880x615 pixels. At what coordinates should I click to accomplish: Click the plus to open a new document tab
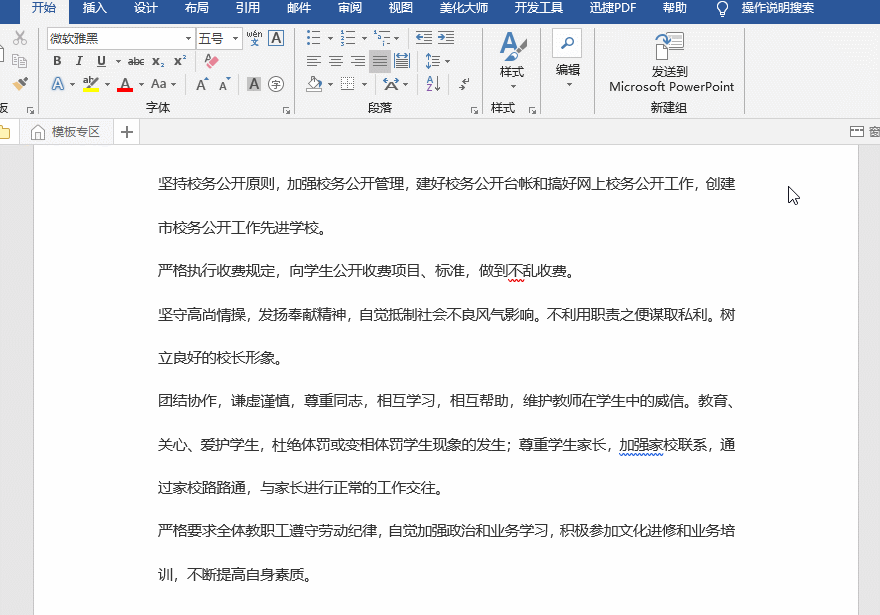click(x=125, y=130)
